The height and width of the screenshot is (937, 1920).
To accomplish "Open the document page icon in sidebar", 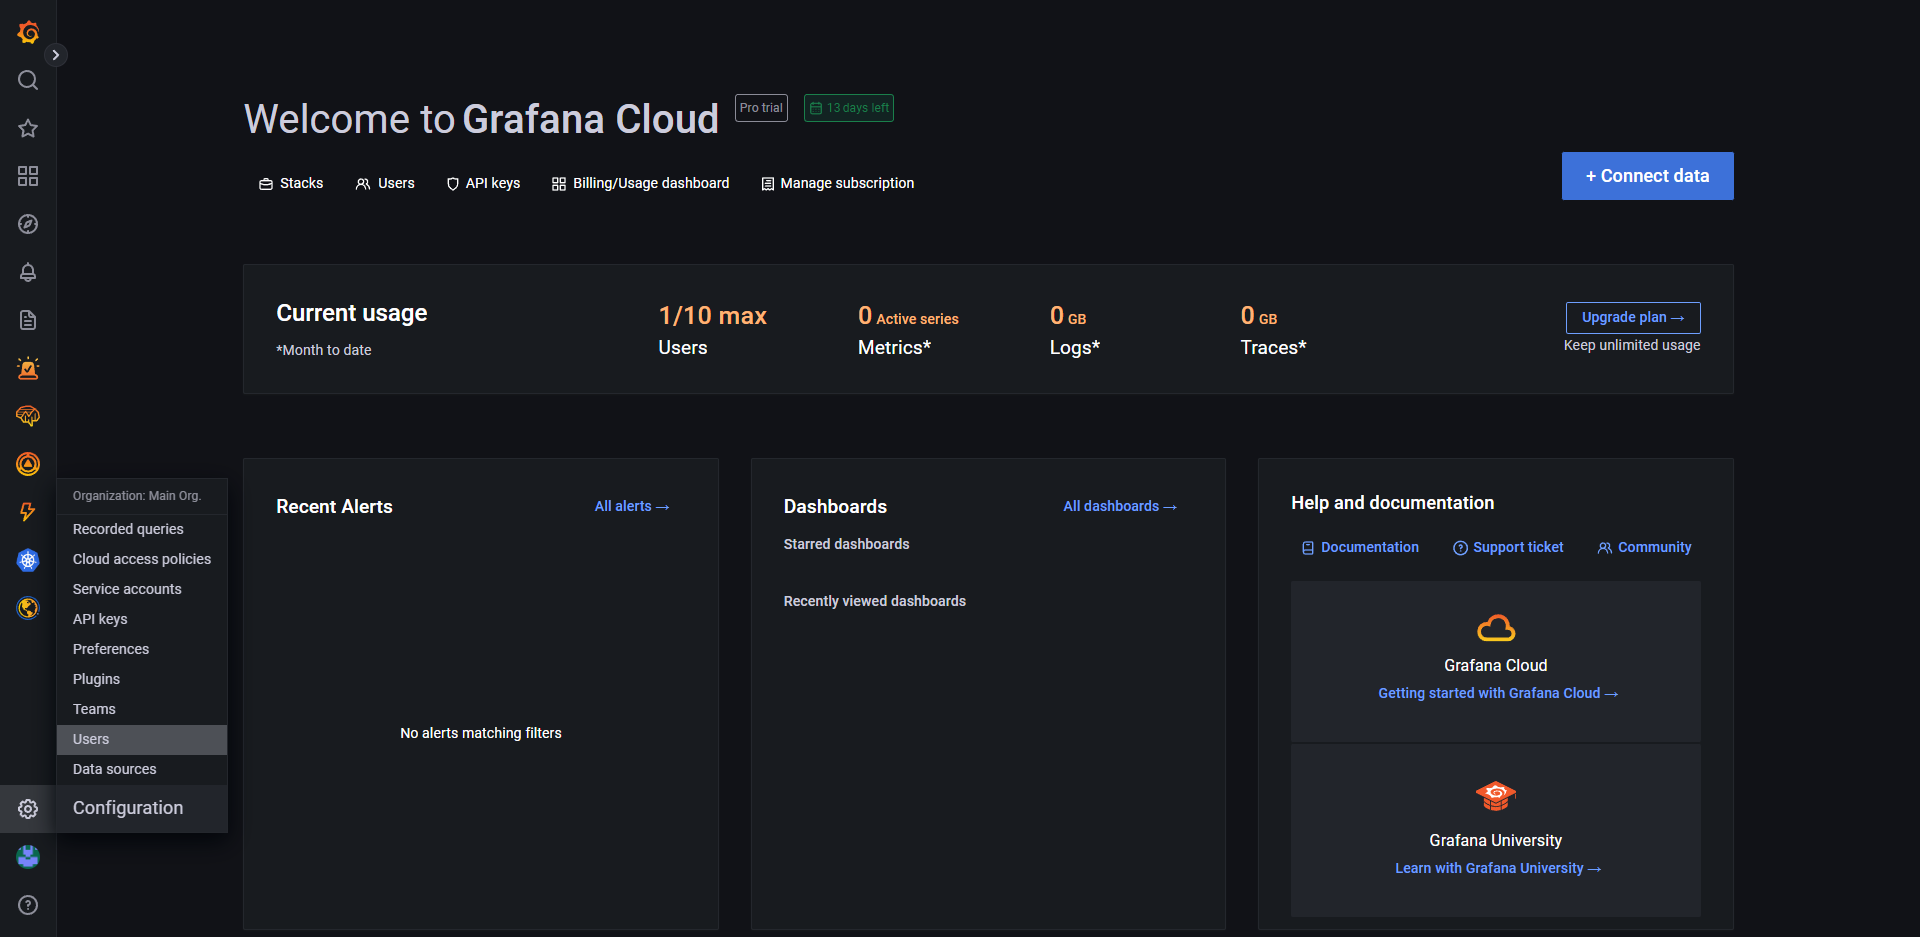I will pos(28,320).
